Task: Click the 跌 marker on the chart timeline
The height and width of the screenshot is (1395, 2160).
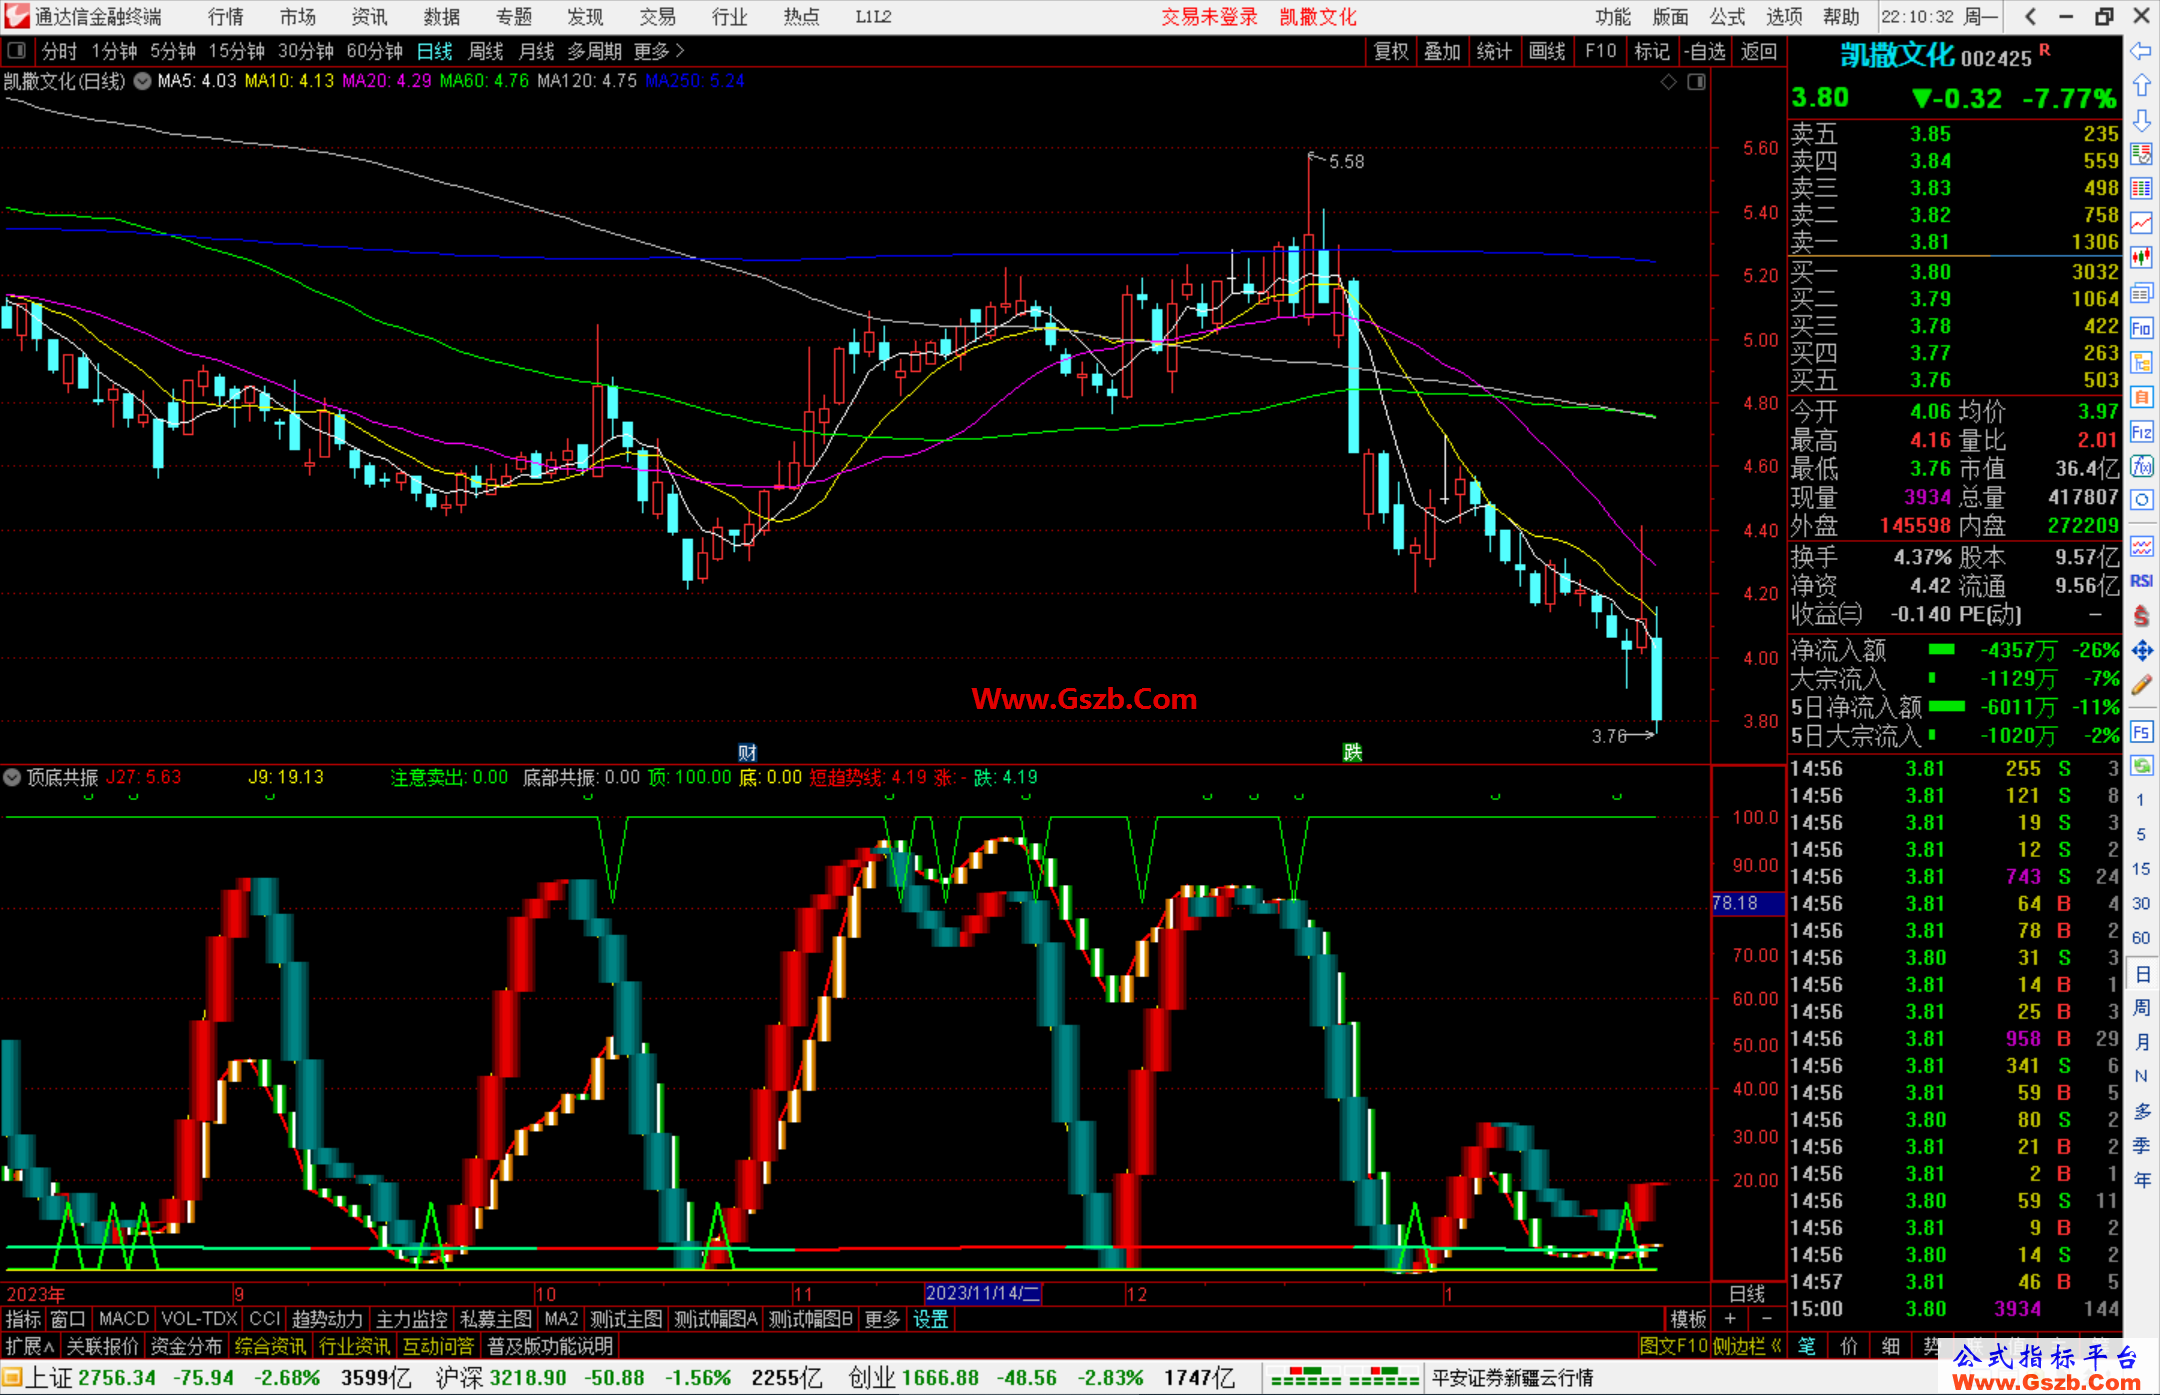Action: click(1352, 752)
